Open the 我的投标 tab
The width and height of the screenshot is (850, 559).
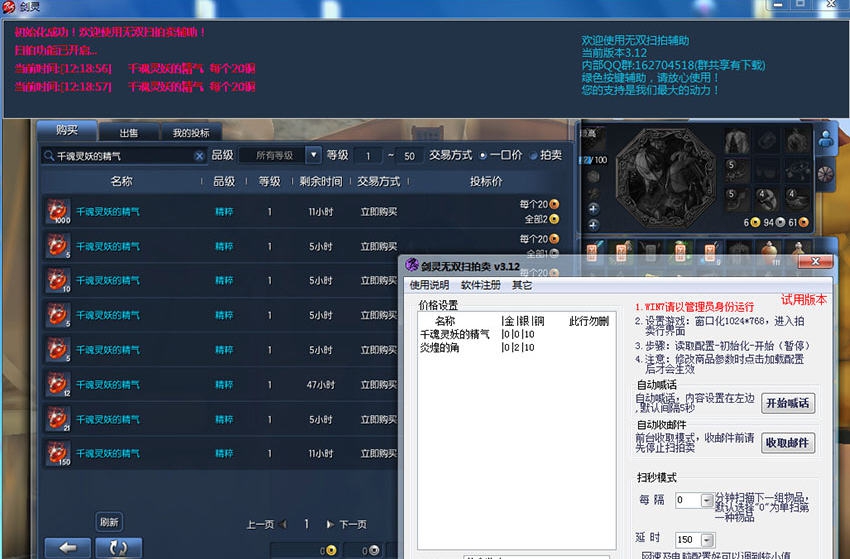click(x=191, y=133)
